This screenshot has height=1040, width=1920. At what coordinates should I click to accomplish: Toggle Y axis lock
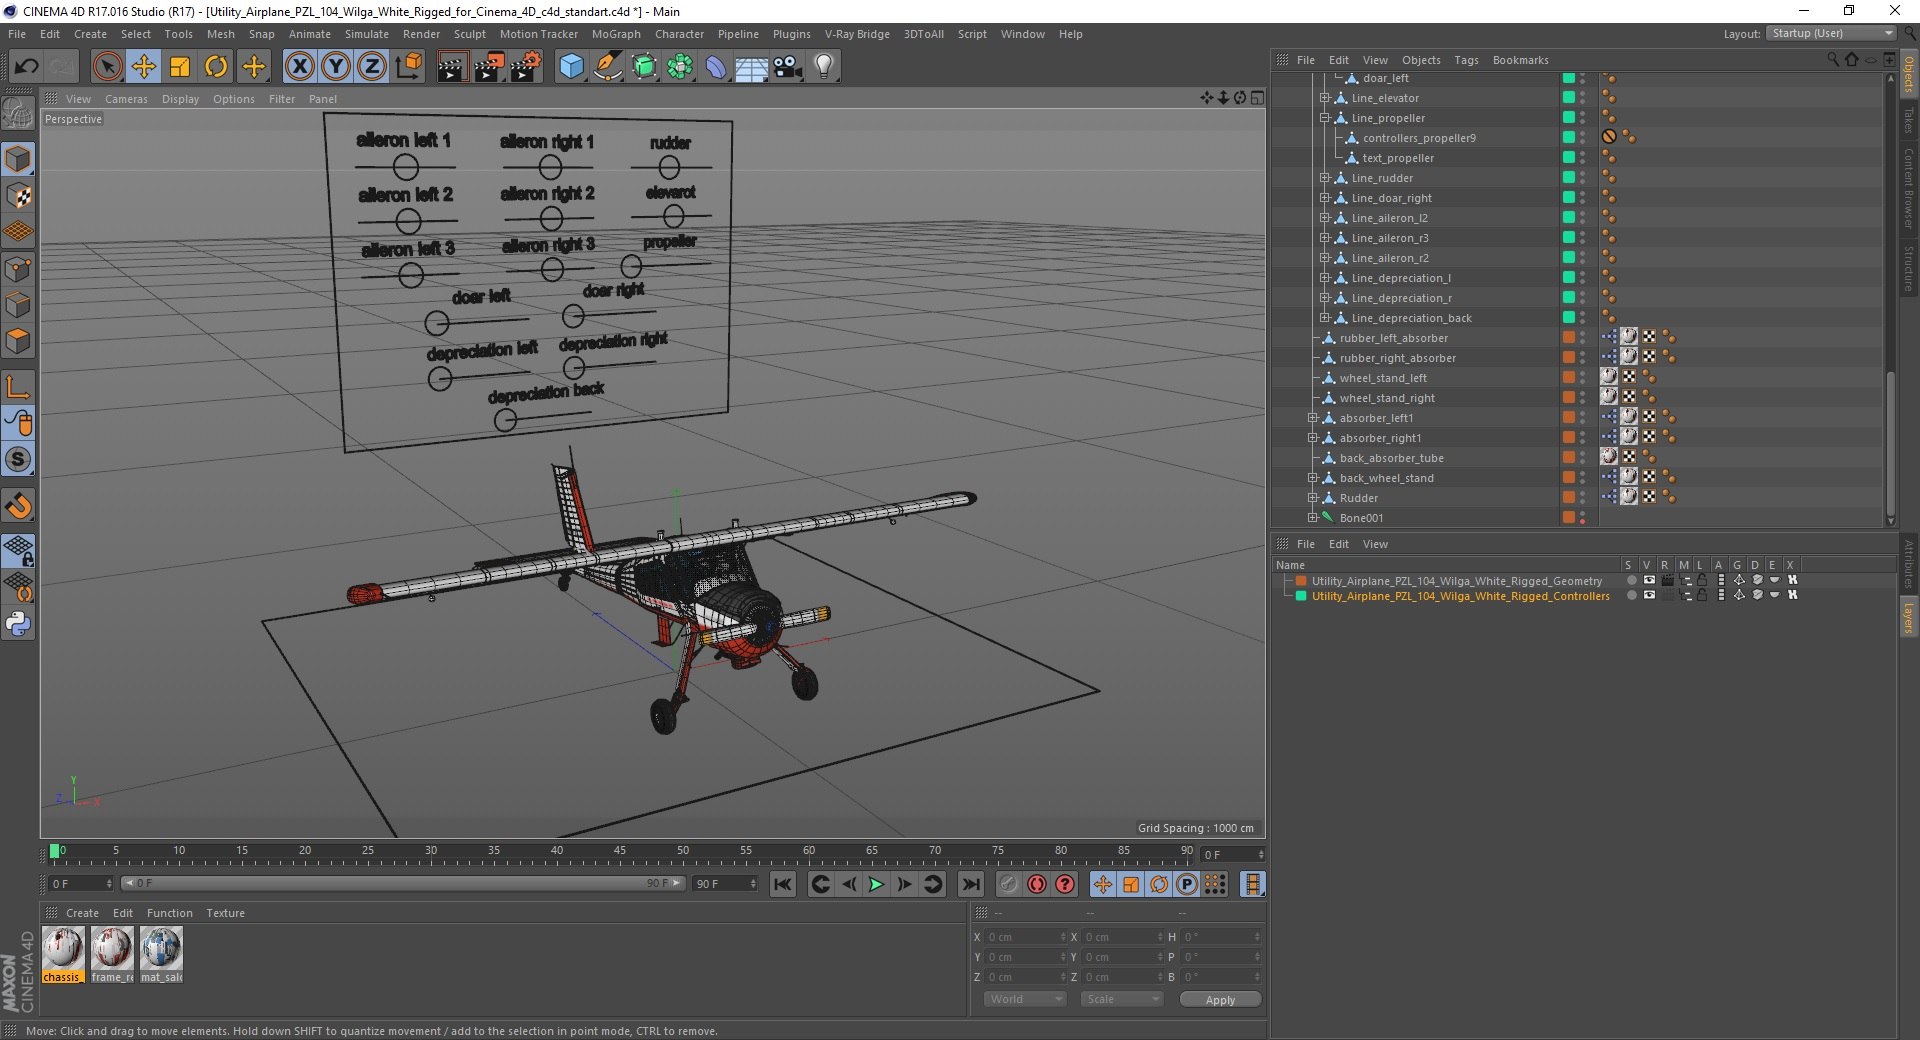(x=336, y=67)
